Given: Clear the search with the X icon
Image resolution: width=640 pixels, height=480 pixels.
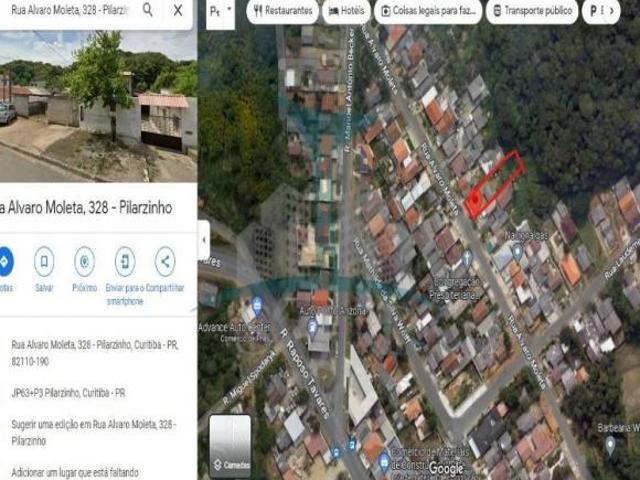Looking at the screenshot, I should click(x=178, y=10).
